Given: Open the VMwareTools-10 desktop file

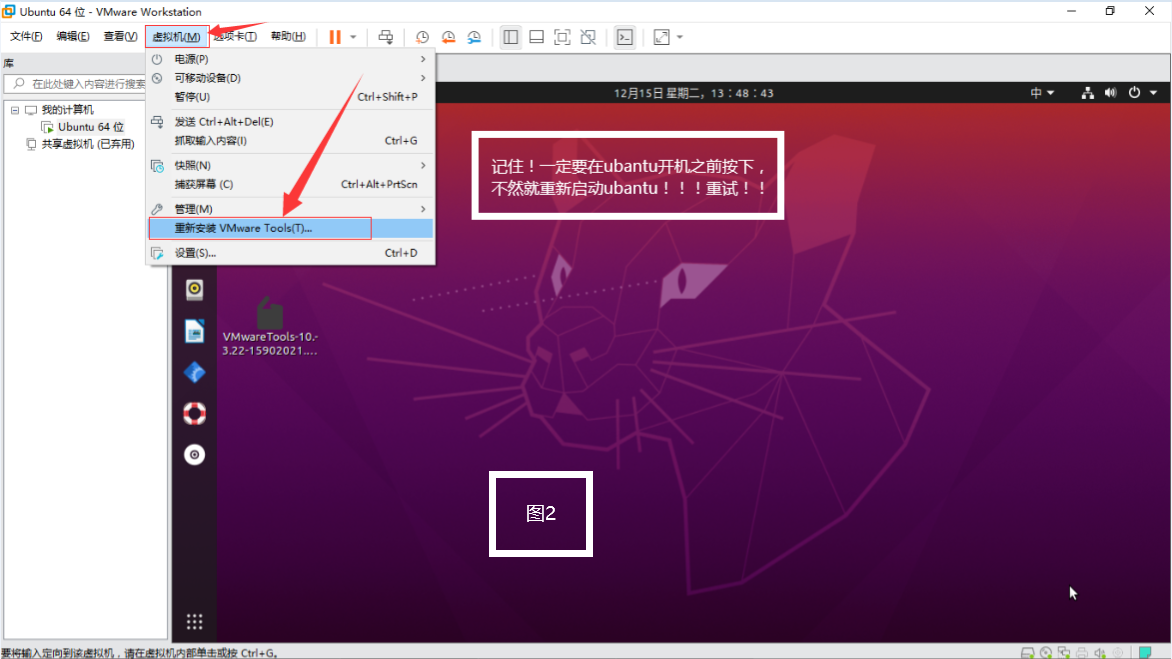Looking at the screenshot, I should pos(270,326).
